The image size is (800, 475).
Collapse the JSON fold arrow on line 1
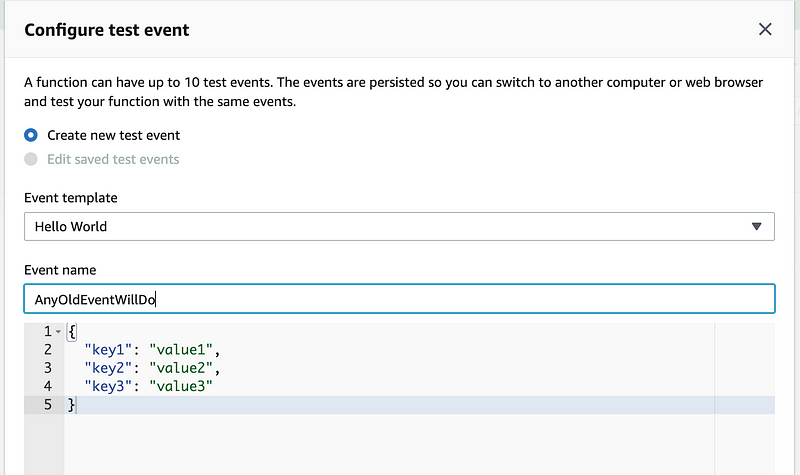tap(58, 332)
